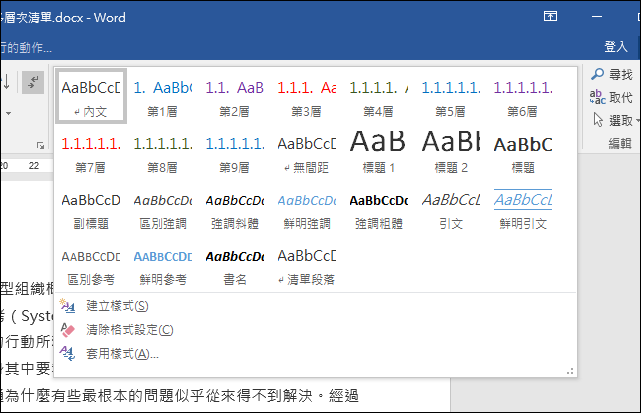Apply the 第7層 style

coord(91,153)
